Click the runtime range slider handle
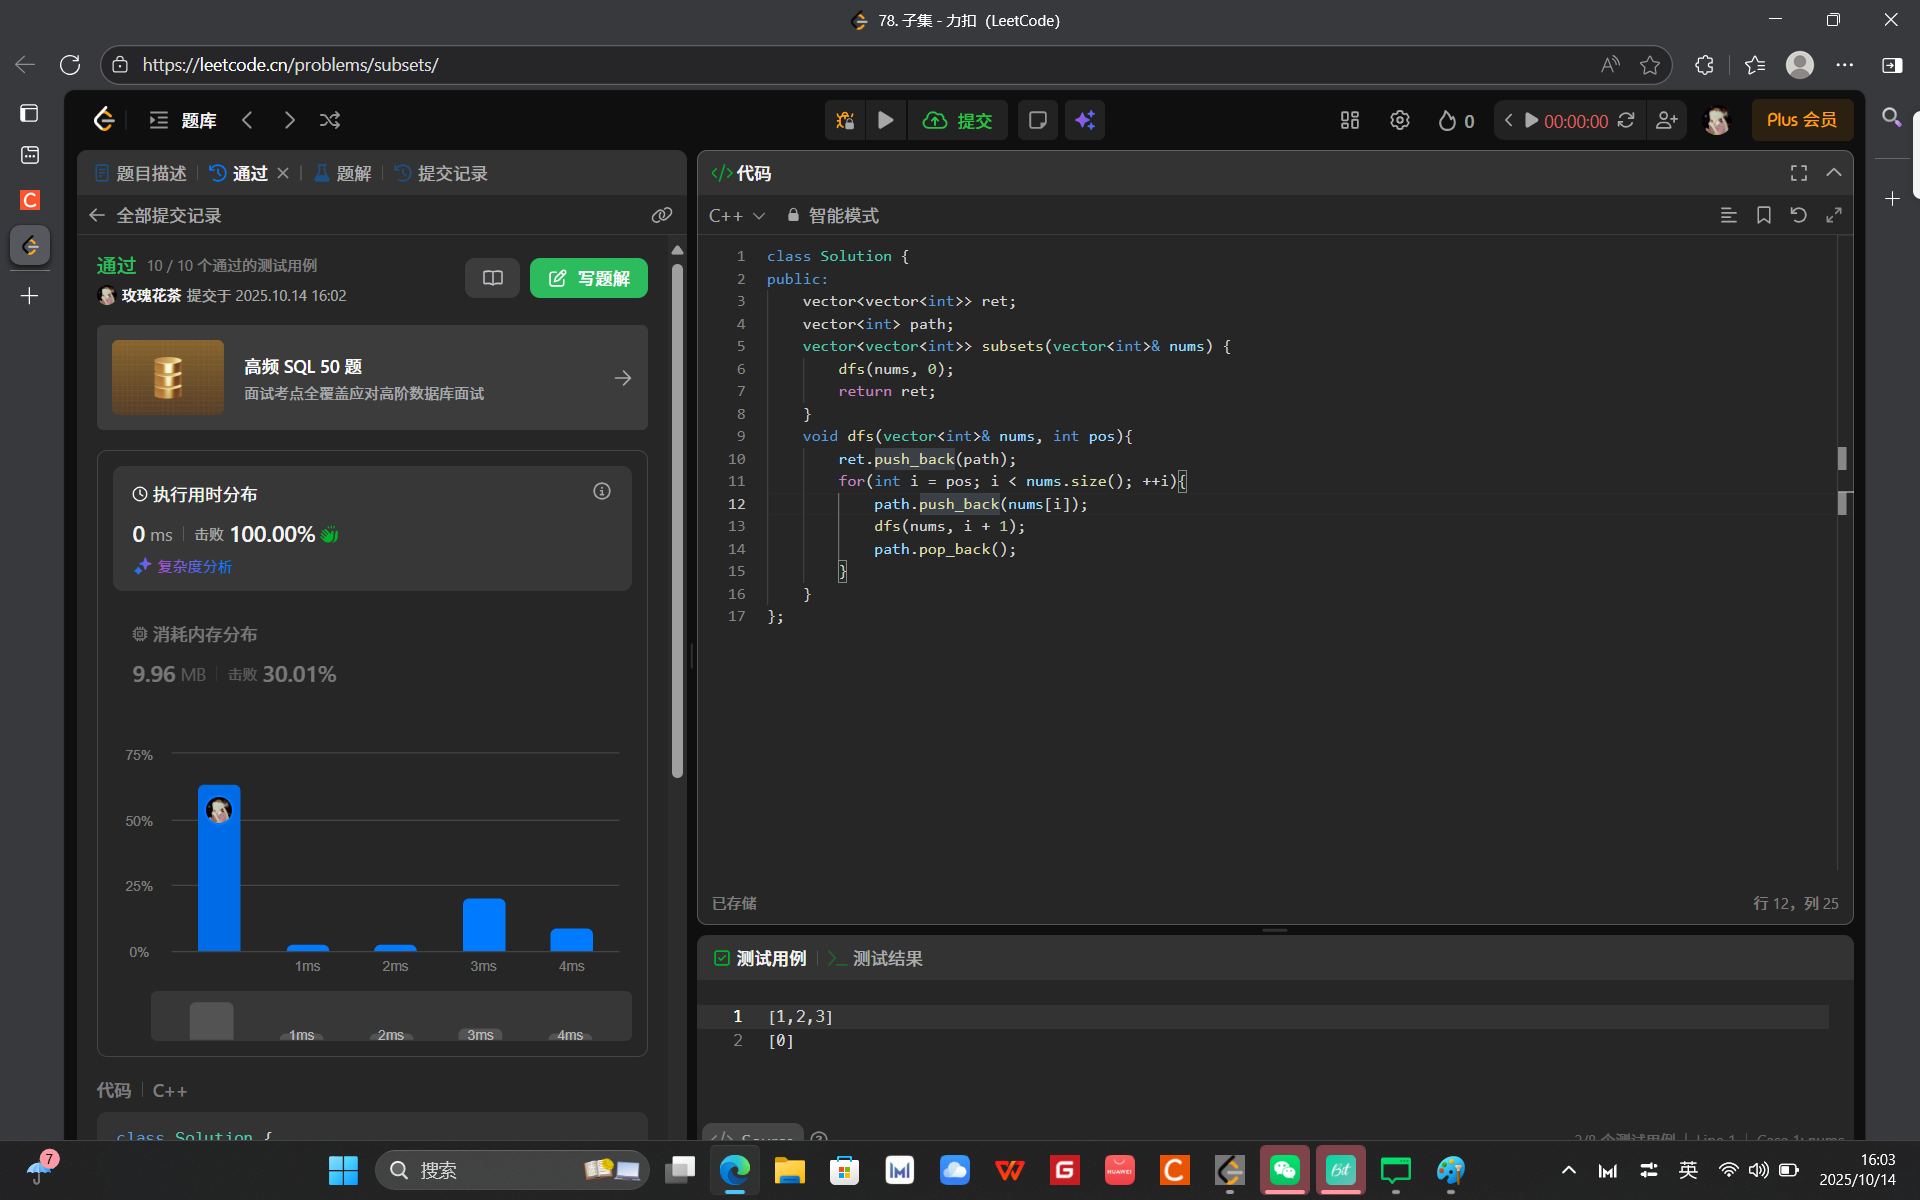The image size is (1920, 1200). point(211,1020)
